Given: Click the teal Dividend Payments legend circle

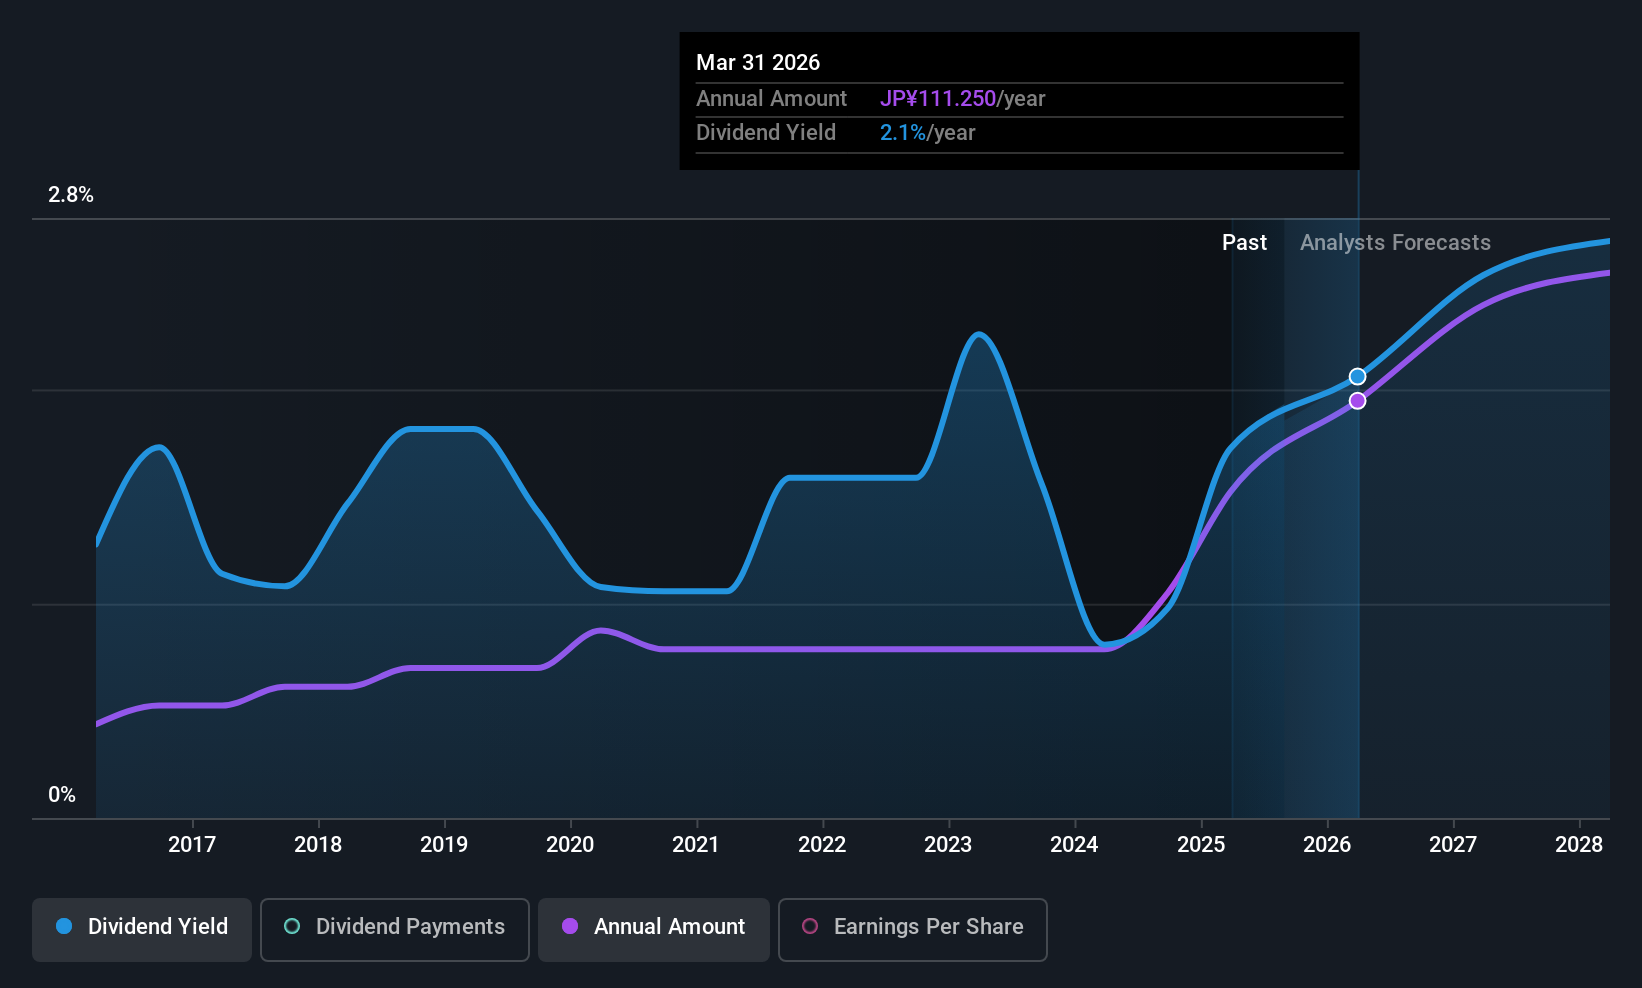Looking at the screenshot, I should coord(292,926).
